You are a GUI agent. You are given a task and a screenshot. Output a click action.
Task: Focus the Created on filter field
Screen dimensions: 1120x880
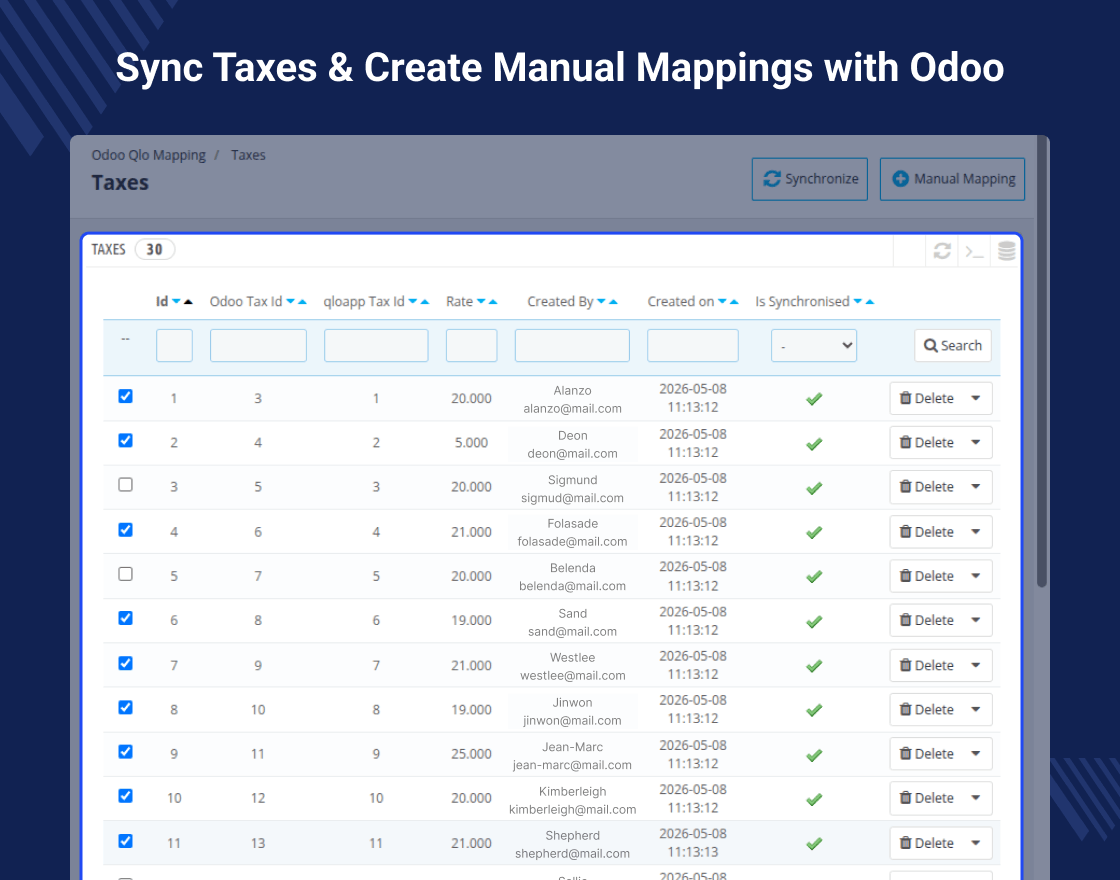click(693, 346)
